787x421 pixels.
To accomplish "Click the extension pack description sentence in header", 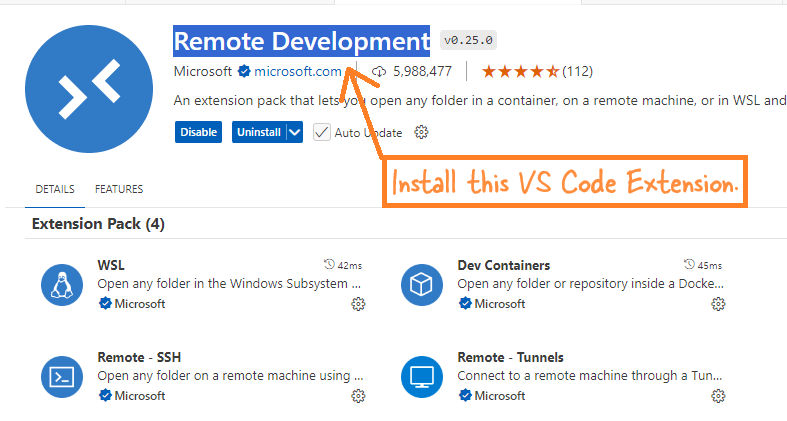I will pos(480,100).
